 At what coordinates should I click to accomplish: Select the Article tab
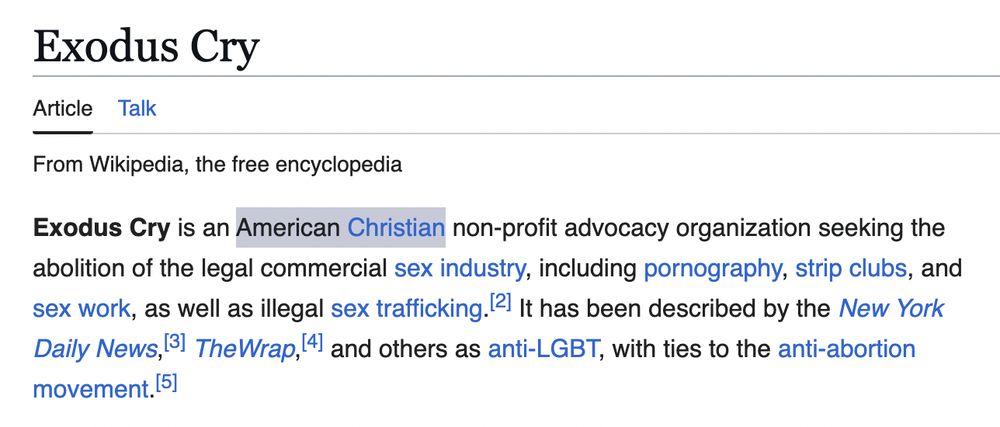pos(62,108)
